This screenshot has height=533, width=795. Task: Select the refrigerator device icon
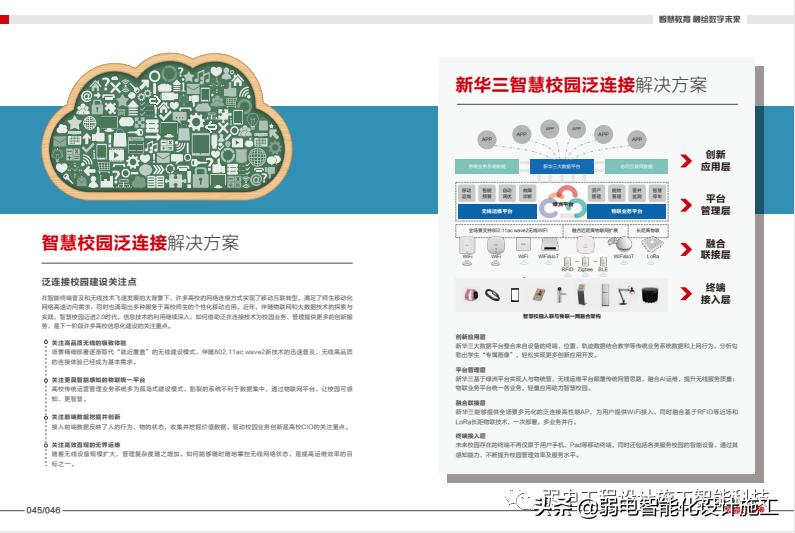click(x=605, y=295)
